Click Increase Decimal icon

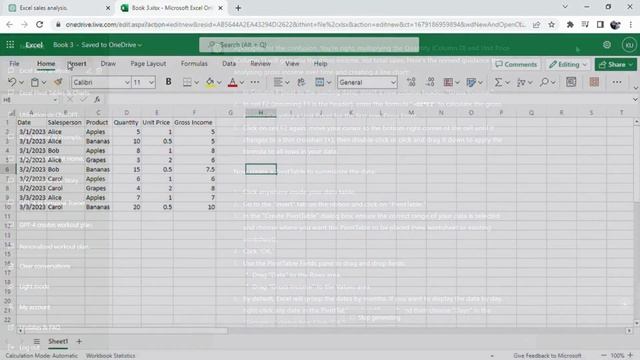[x=411, y=82]
